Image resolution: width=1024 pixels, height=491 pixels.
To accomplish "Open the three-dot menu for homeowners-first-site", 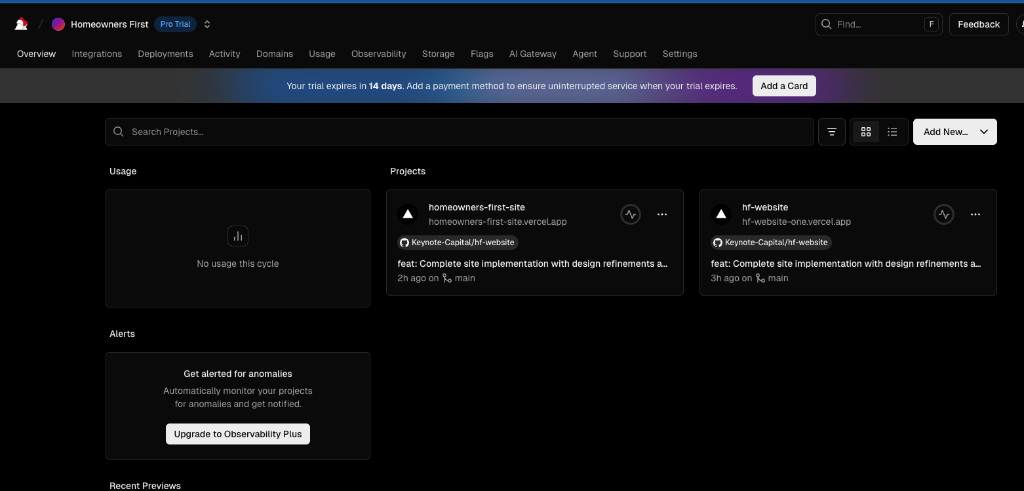I will coord(662,214).
